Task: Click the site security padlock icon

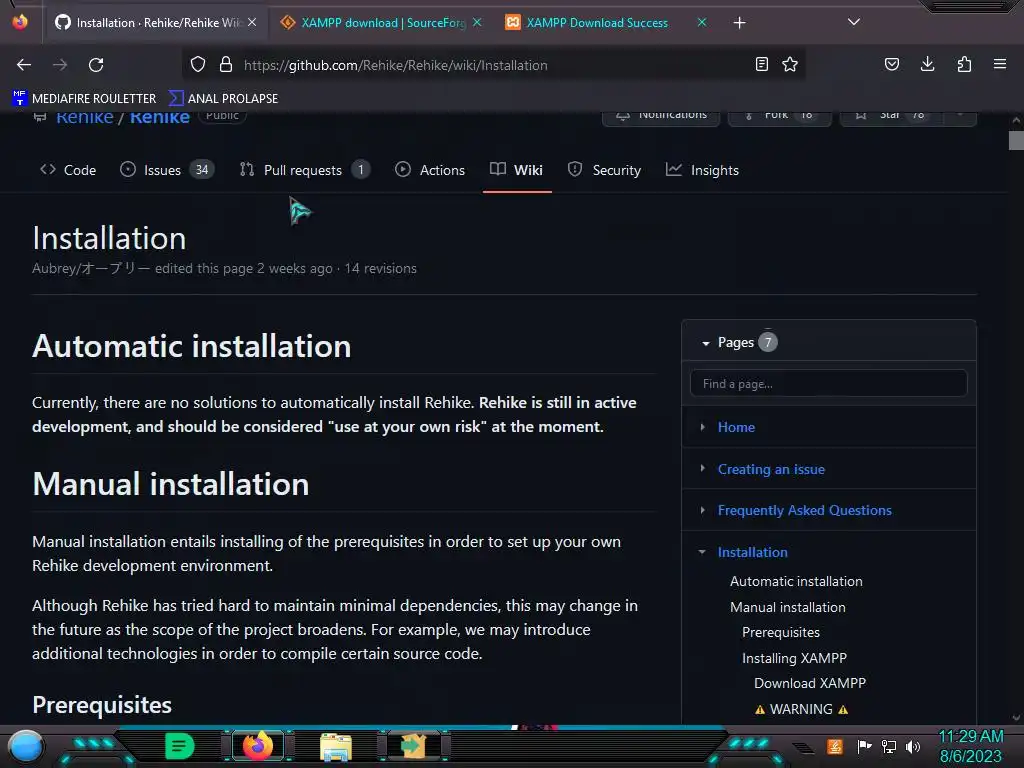Action: coord(226,65)
